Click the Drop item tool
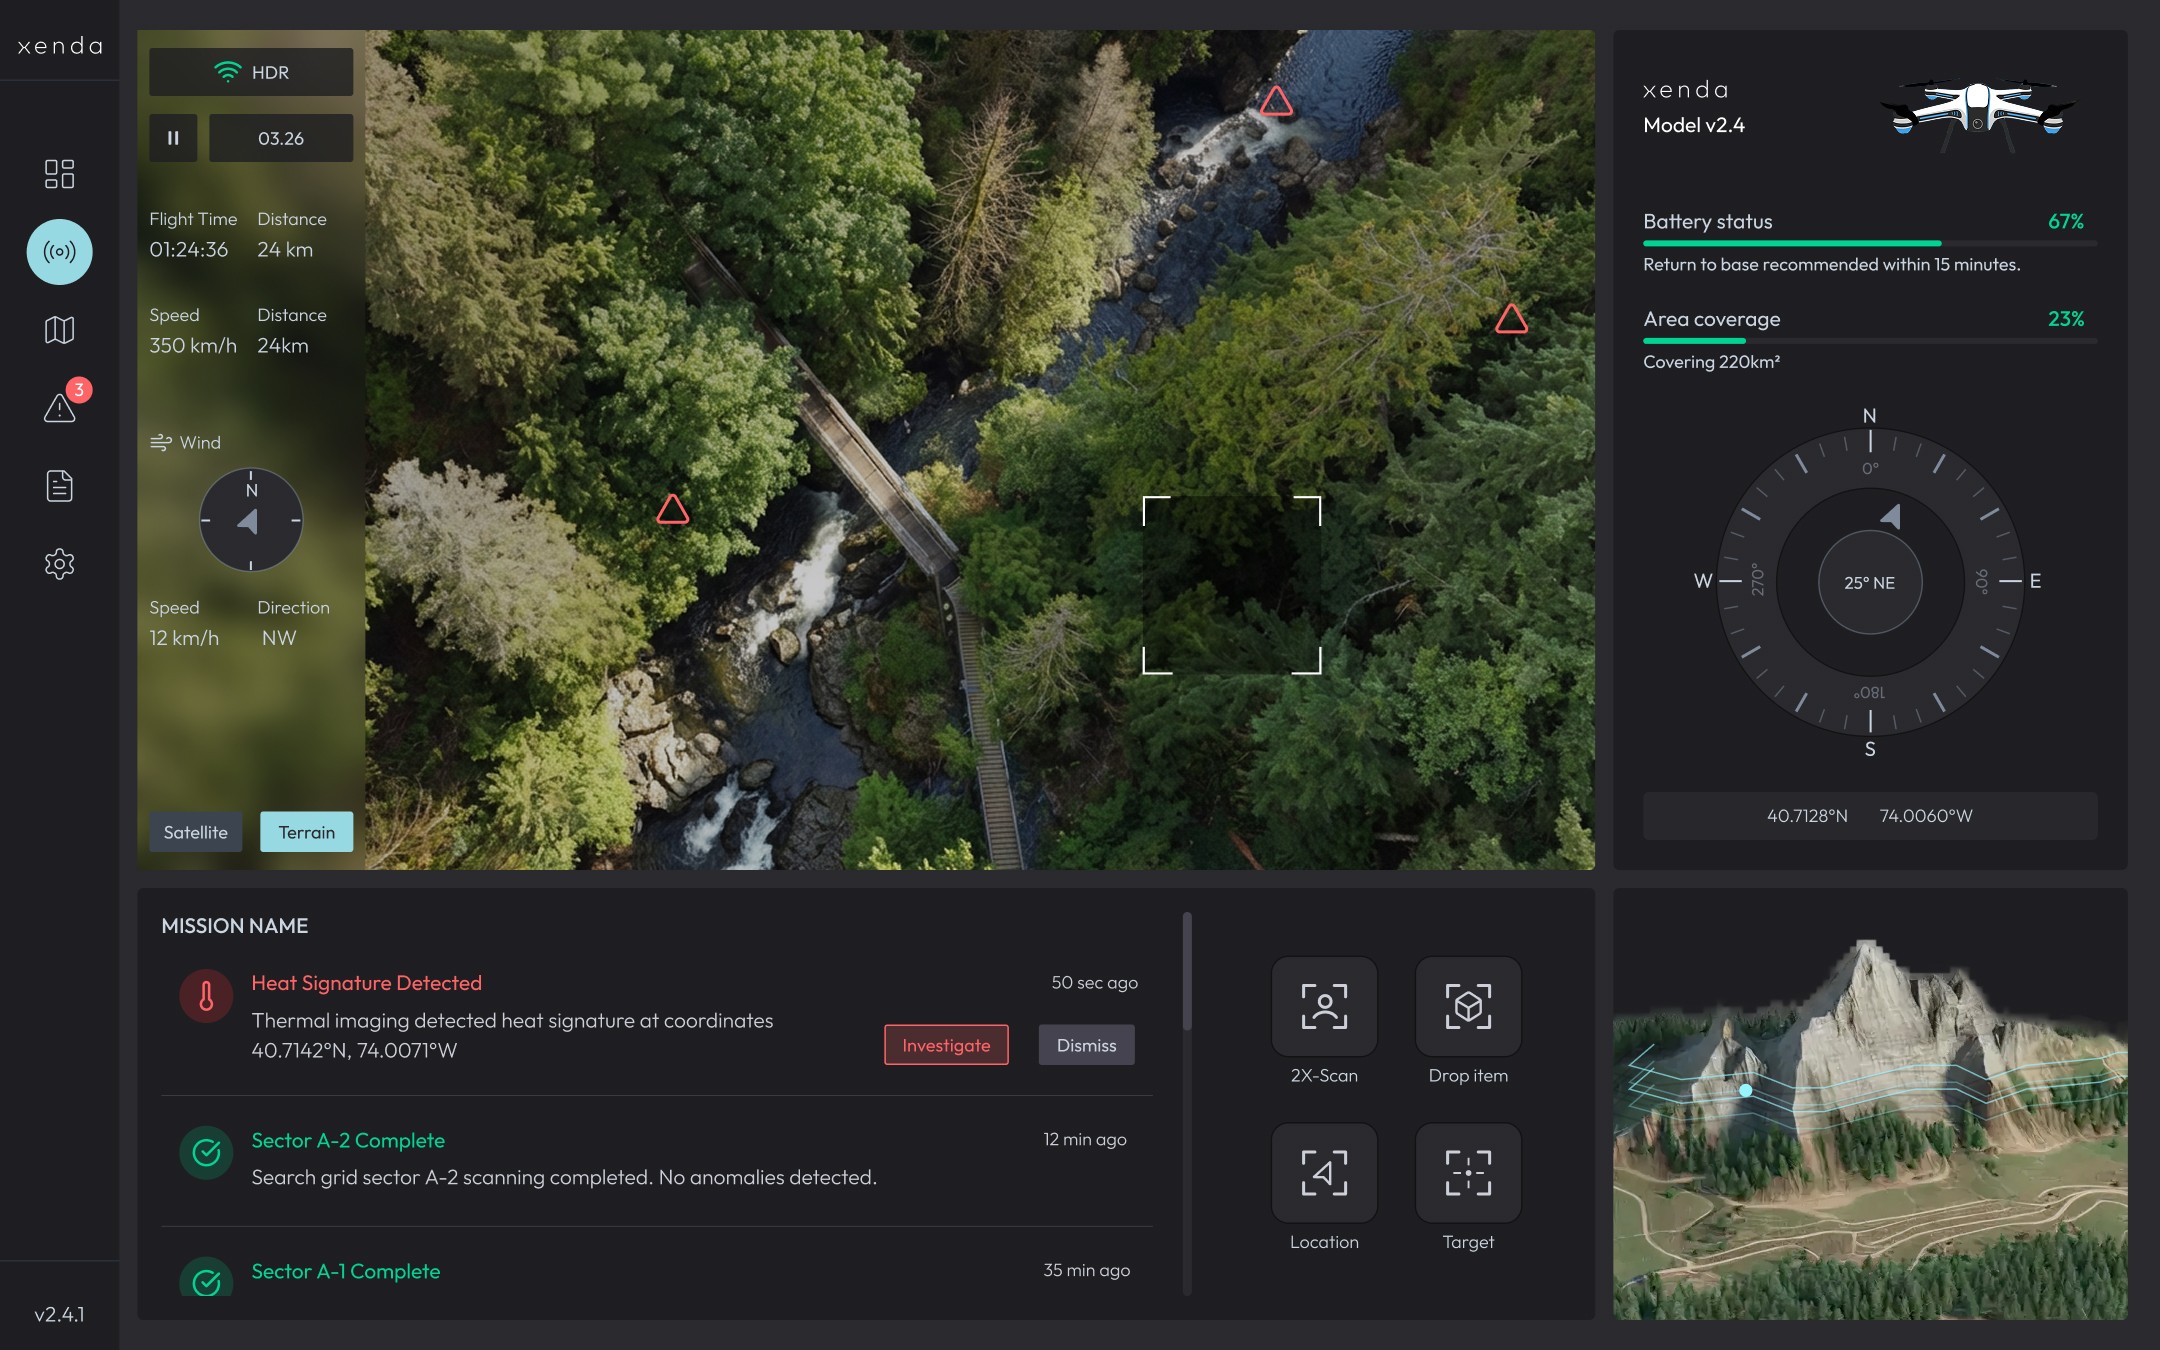 tap(1468, 1006)
